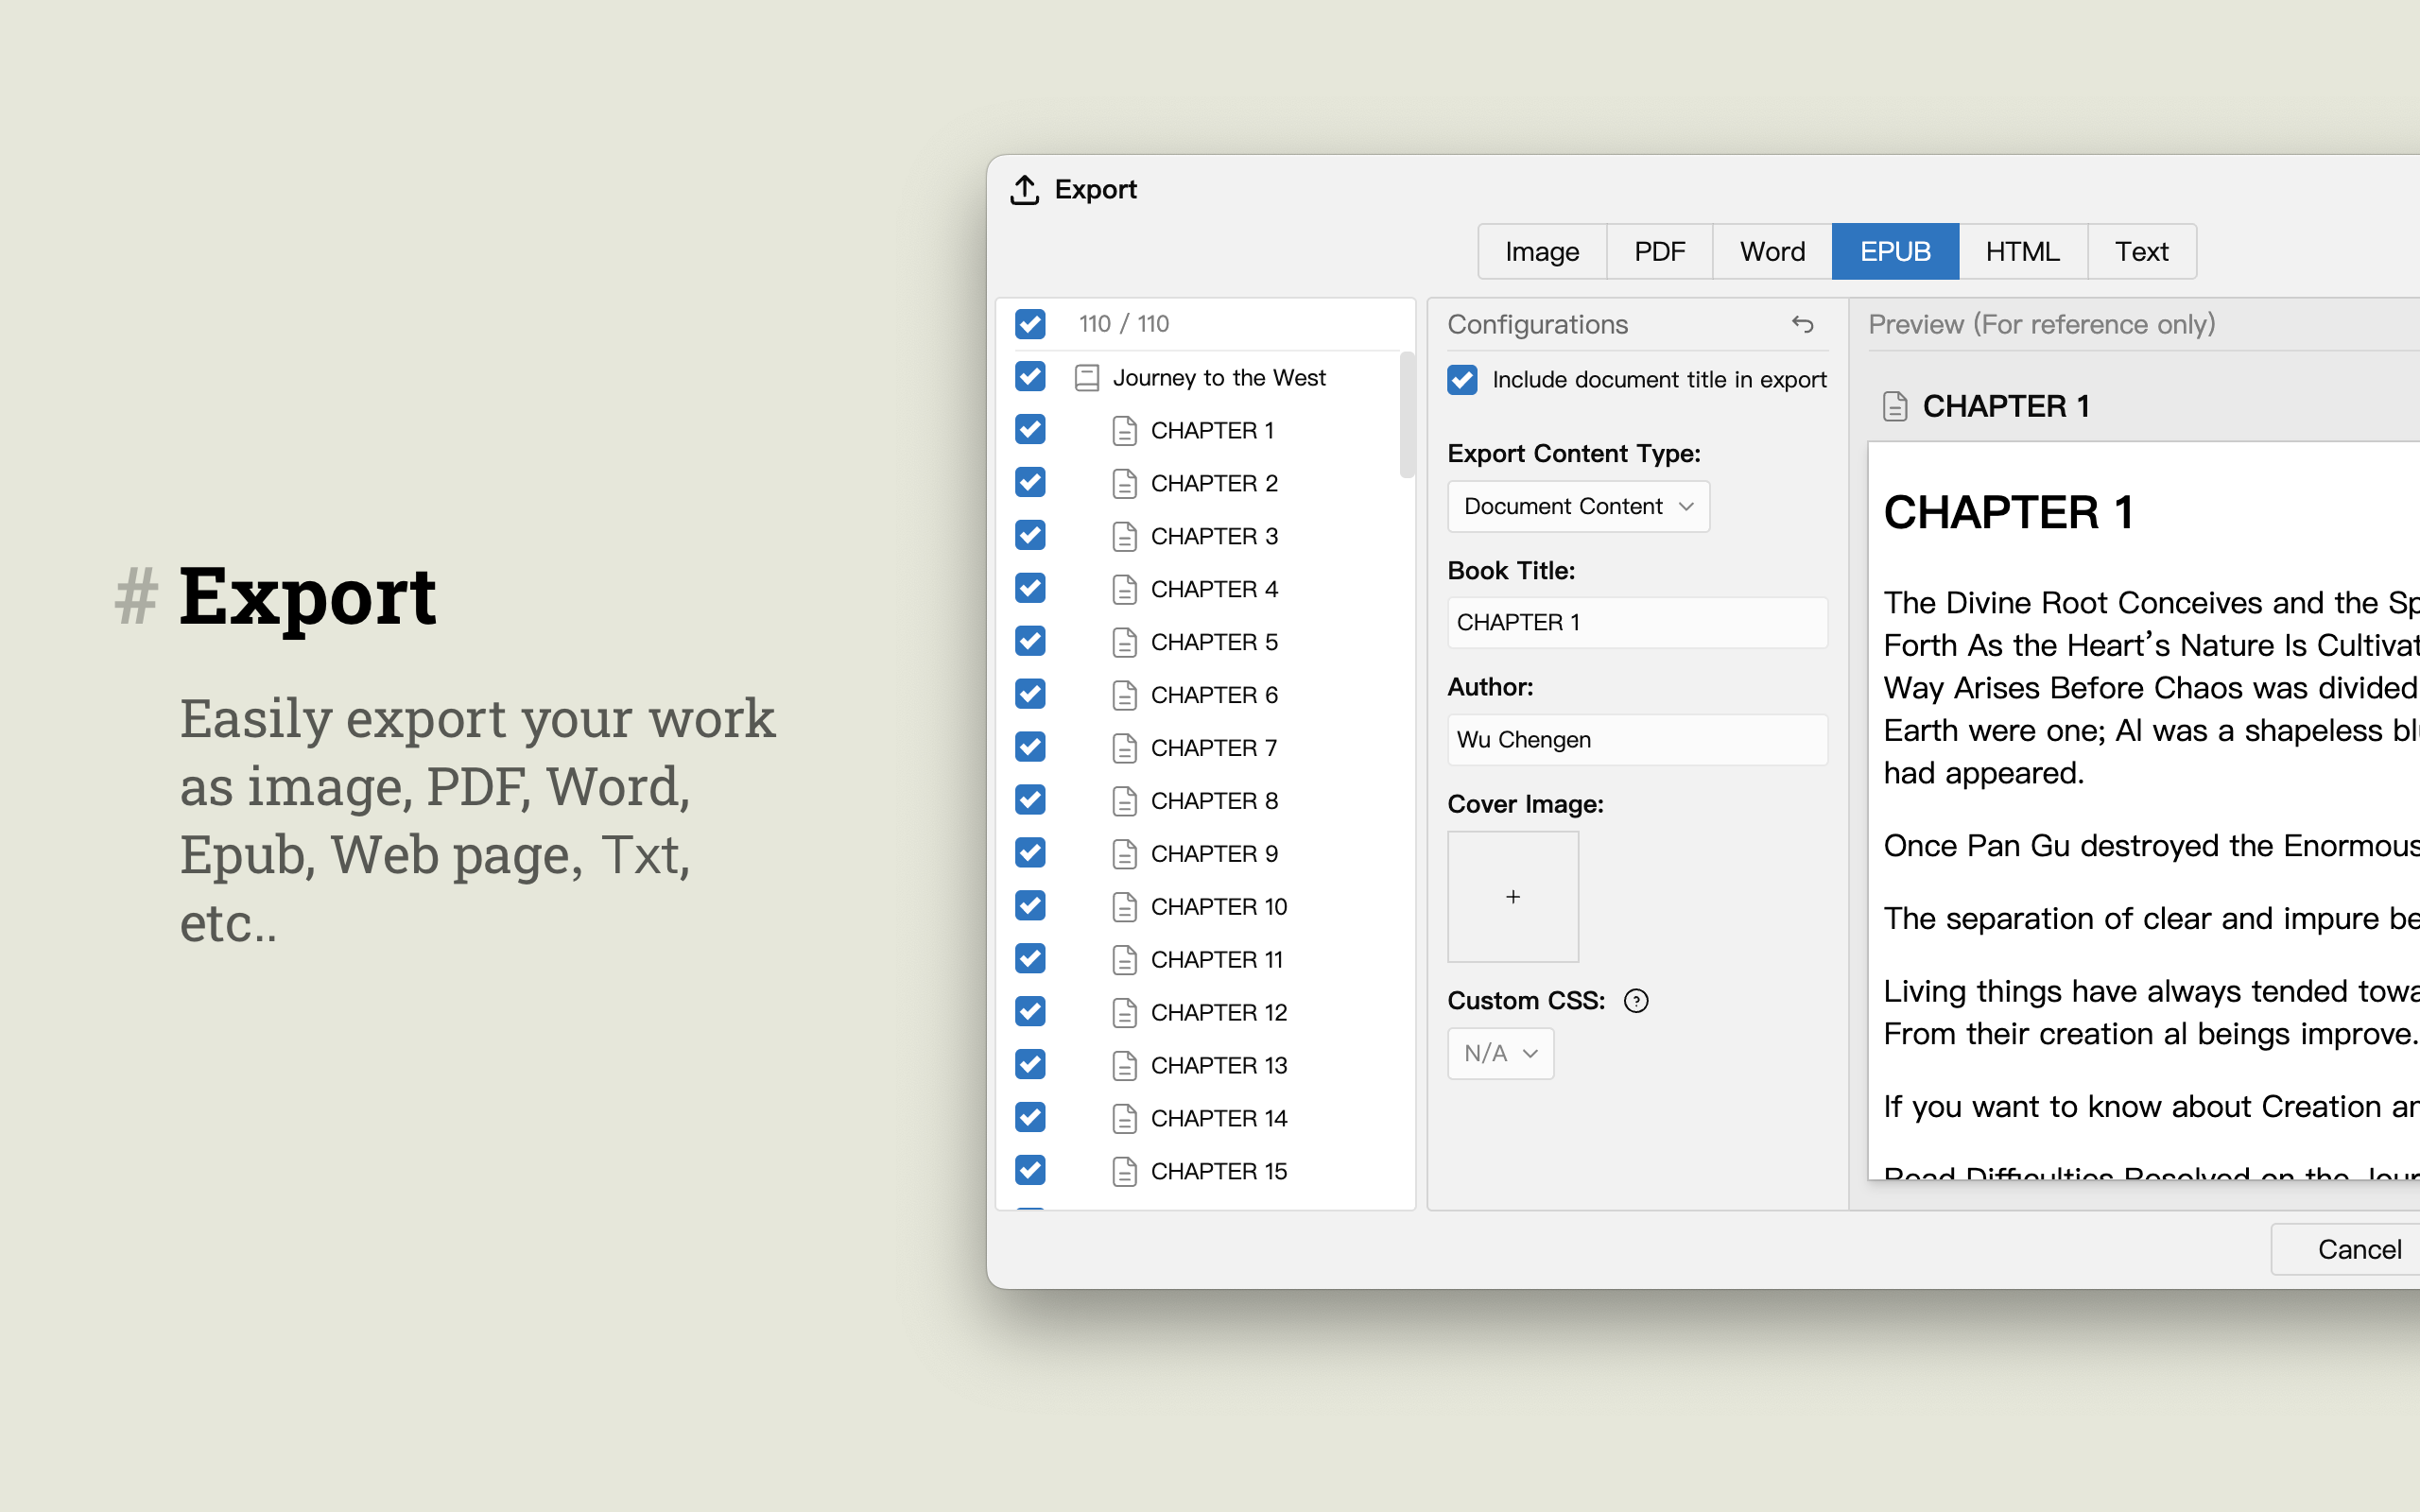Select the CHAPTER 15 row label
Image resolution: width=2420 pixels, height=1512 pixels.
pos(1219,1173)
